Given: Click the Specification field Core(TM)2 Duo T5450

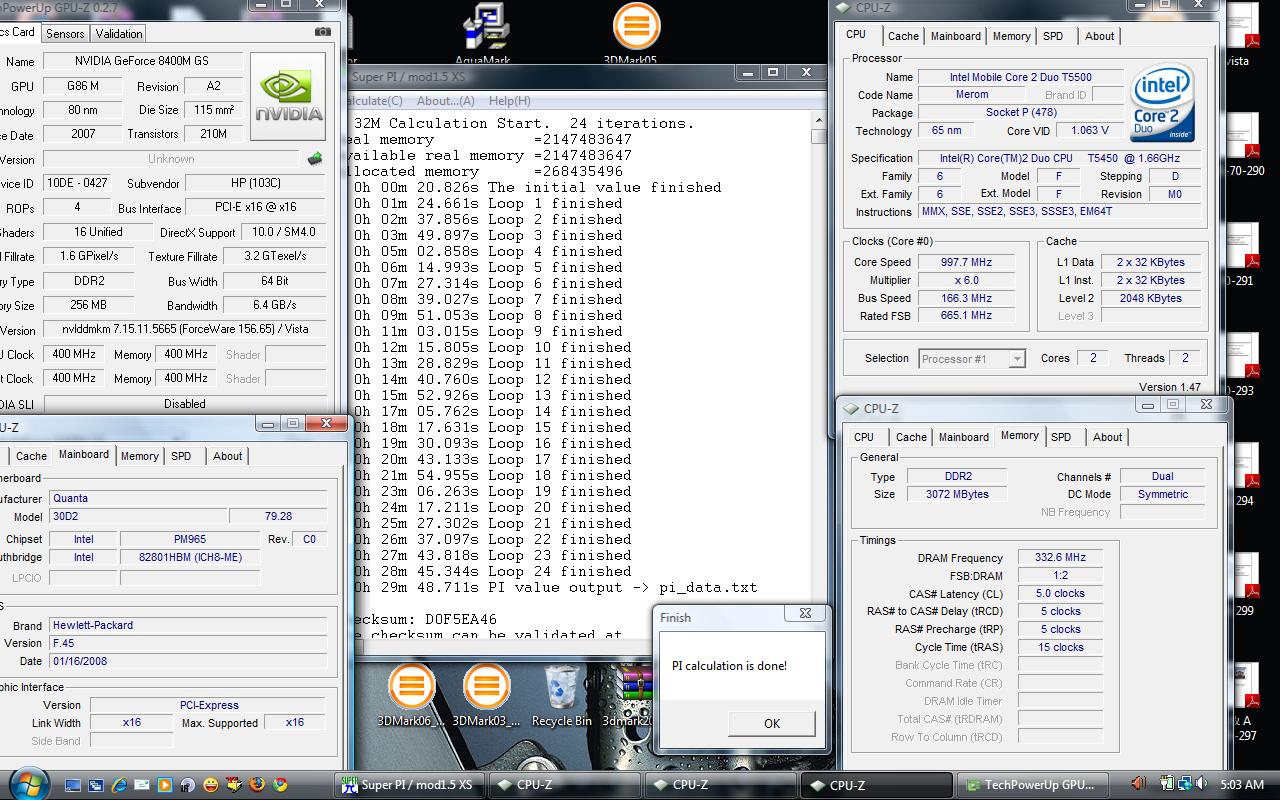Looking at the screenshot, I should pyautogui.click(x=1062, y=159).
